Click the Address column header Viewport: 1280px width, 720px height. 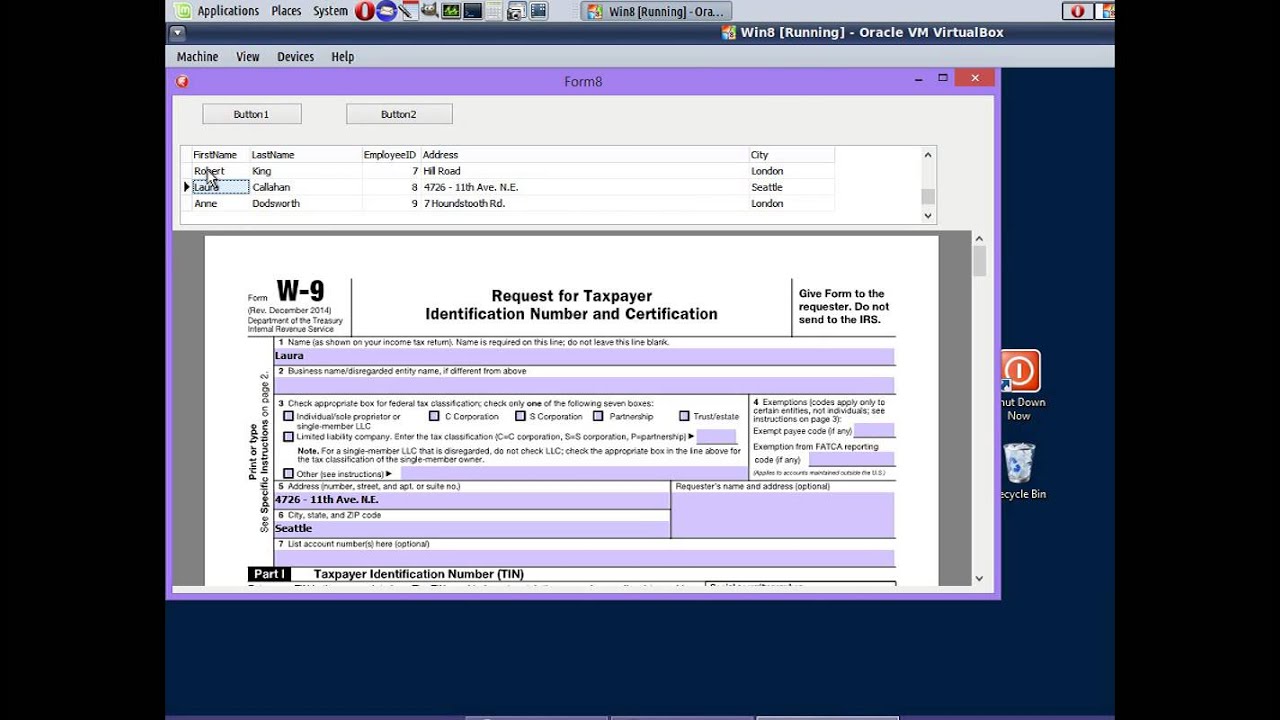click(x=584, y=155)
